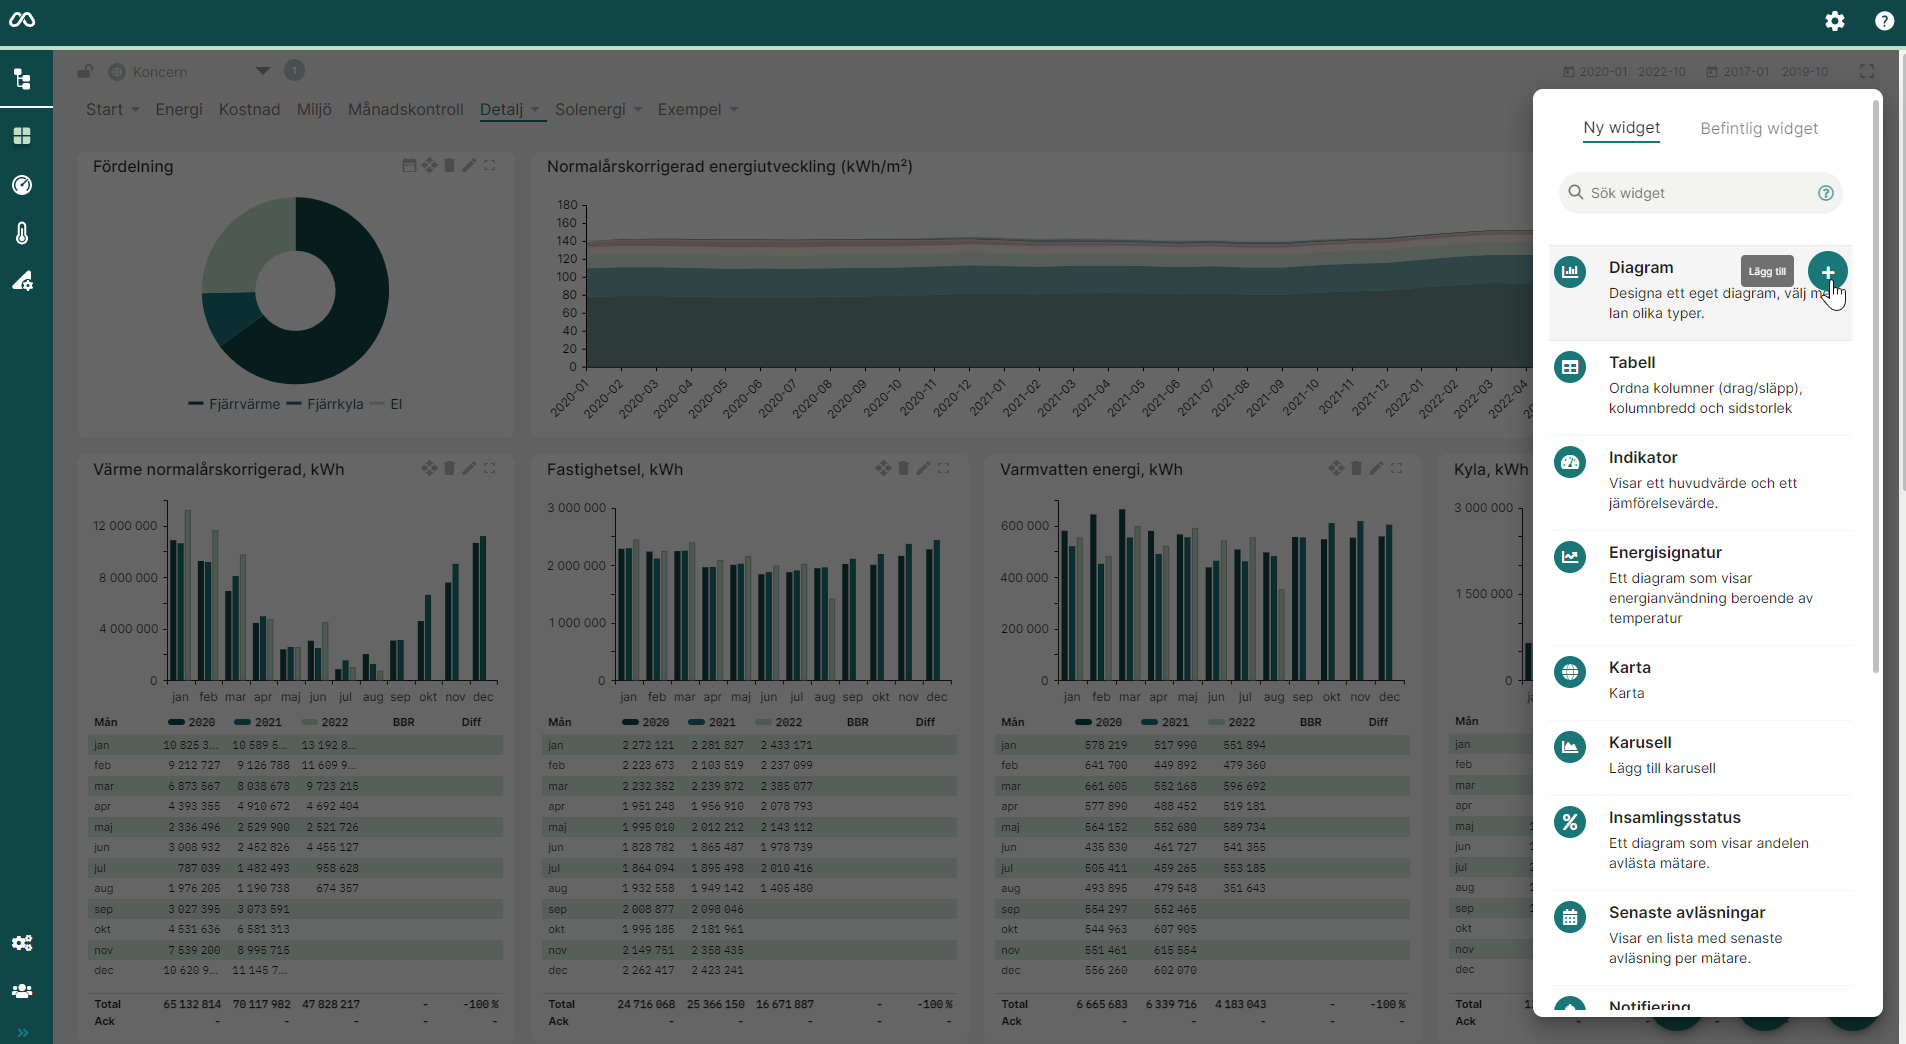Choose the Indikator widget title
Image resolution: width=1906 pixels, height=1044 pixels.
coord(1643,458)
